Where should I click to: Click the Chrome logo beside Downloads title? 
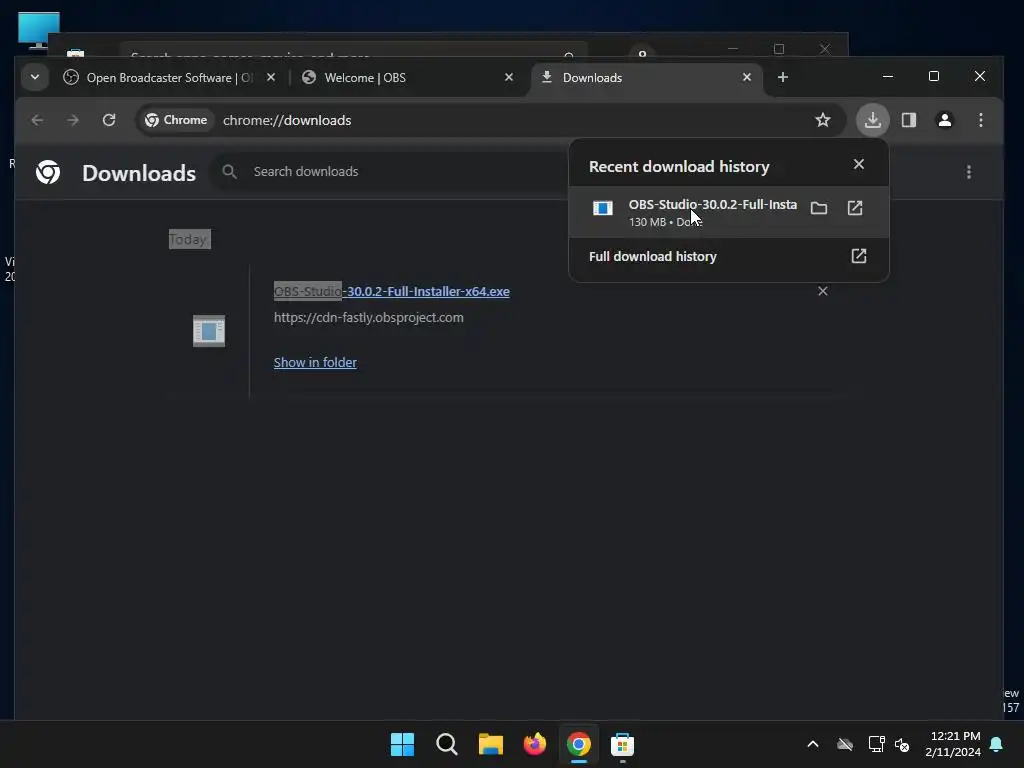[x=48, y=172]
